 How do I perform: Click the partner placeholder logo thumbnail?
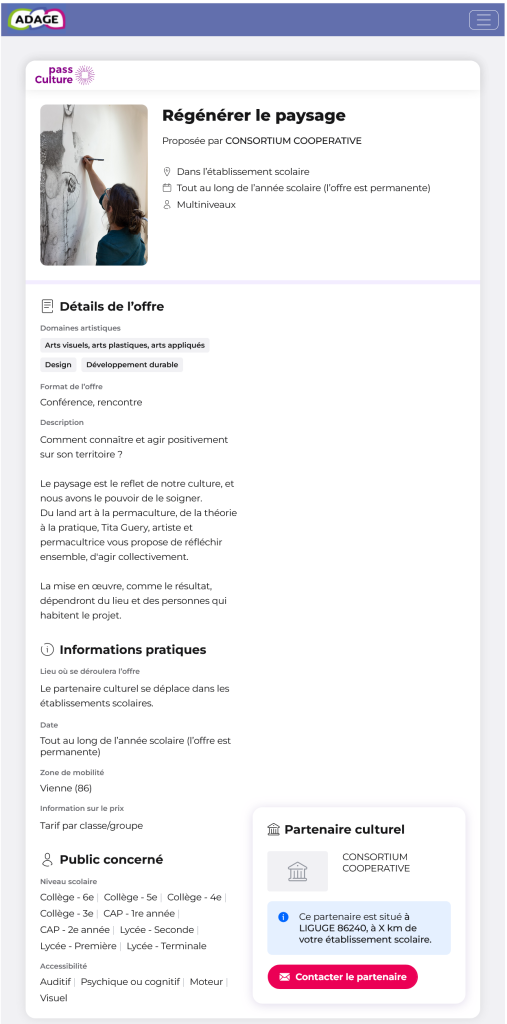tap(297, 871)
